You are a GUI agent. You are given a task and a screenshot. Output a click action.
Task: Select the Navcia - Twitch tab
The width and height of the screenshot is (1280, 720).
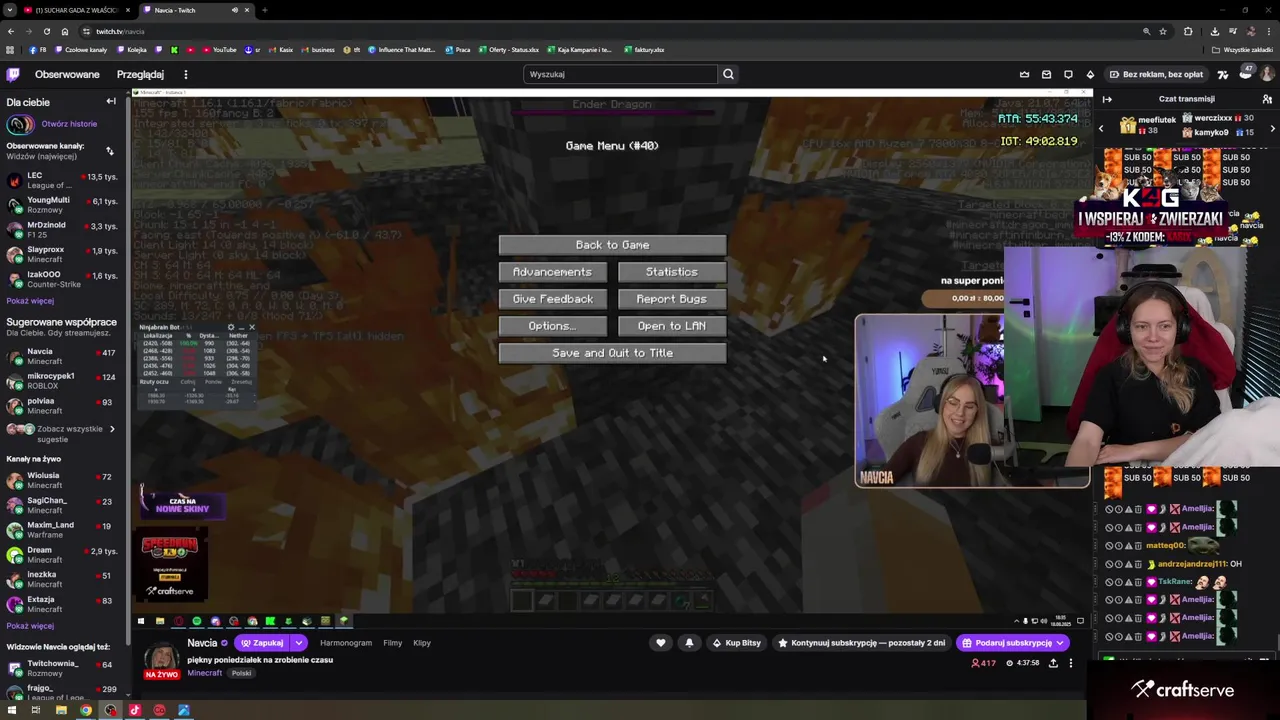click(x=195, y=10)
